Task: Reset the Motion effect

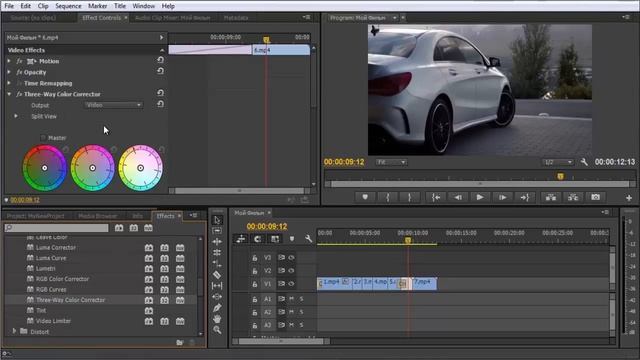Action: click(x=160, y=60)
